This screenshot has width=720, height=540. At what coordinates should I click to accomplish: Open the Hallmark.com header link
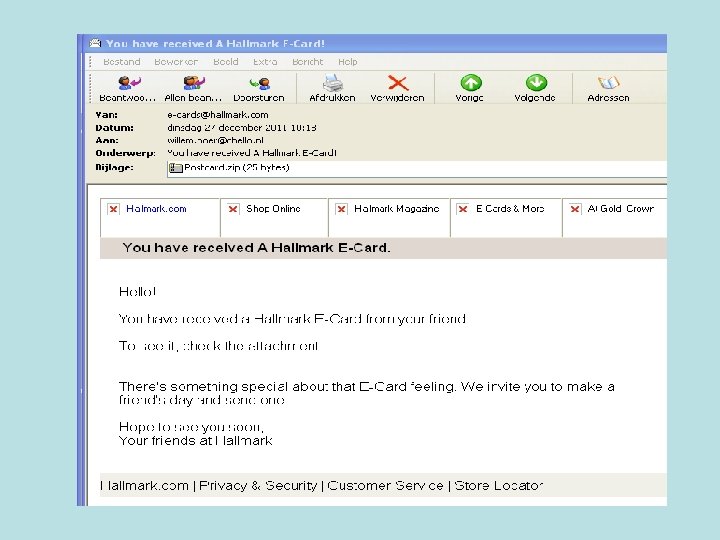tap(156, 209)
